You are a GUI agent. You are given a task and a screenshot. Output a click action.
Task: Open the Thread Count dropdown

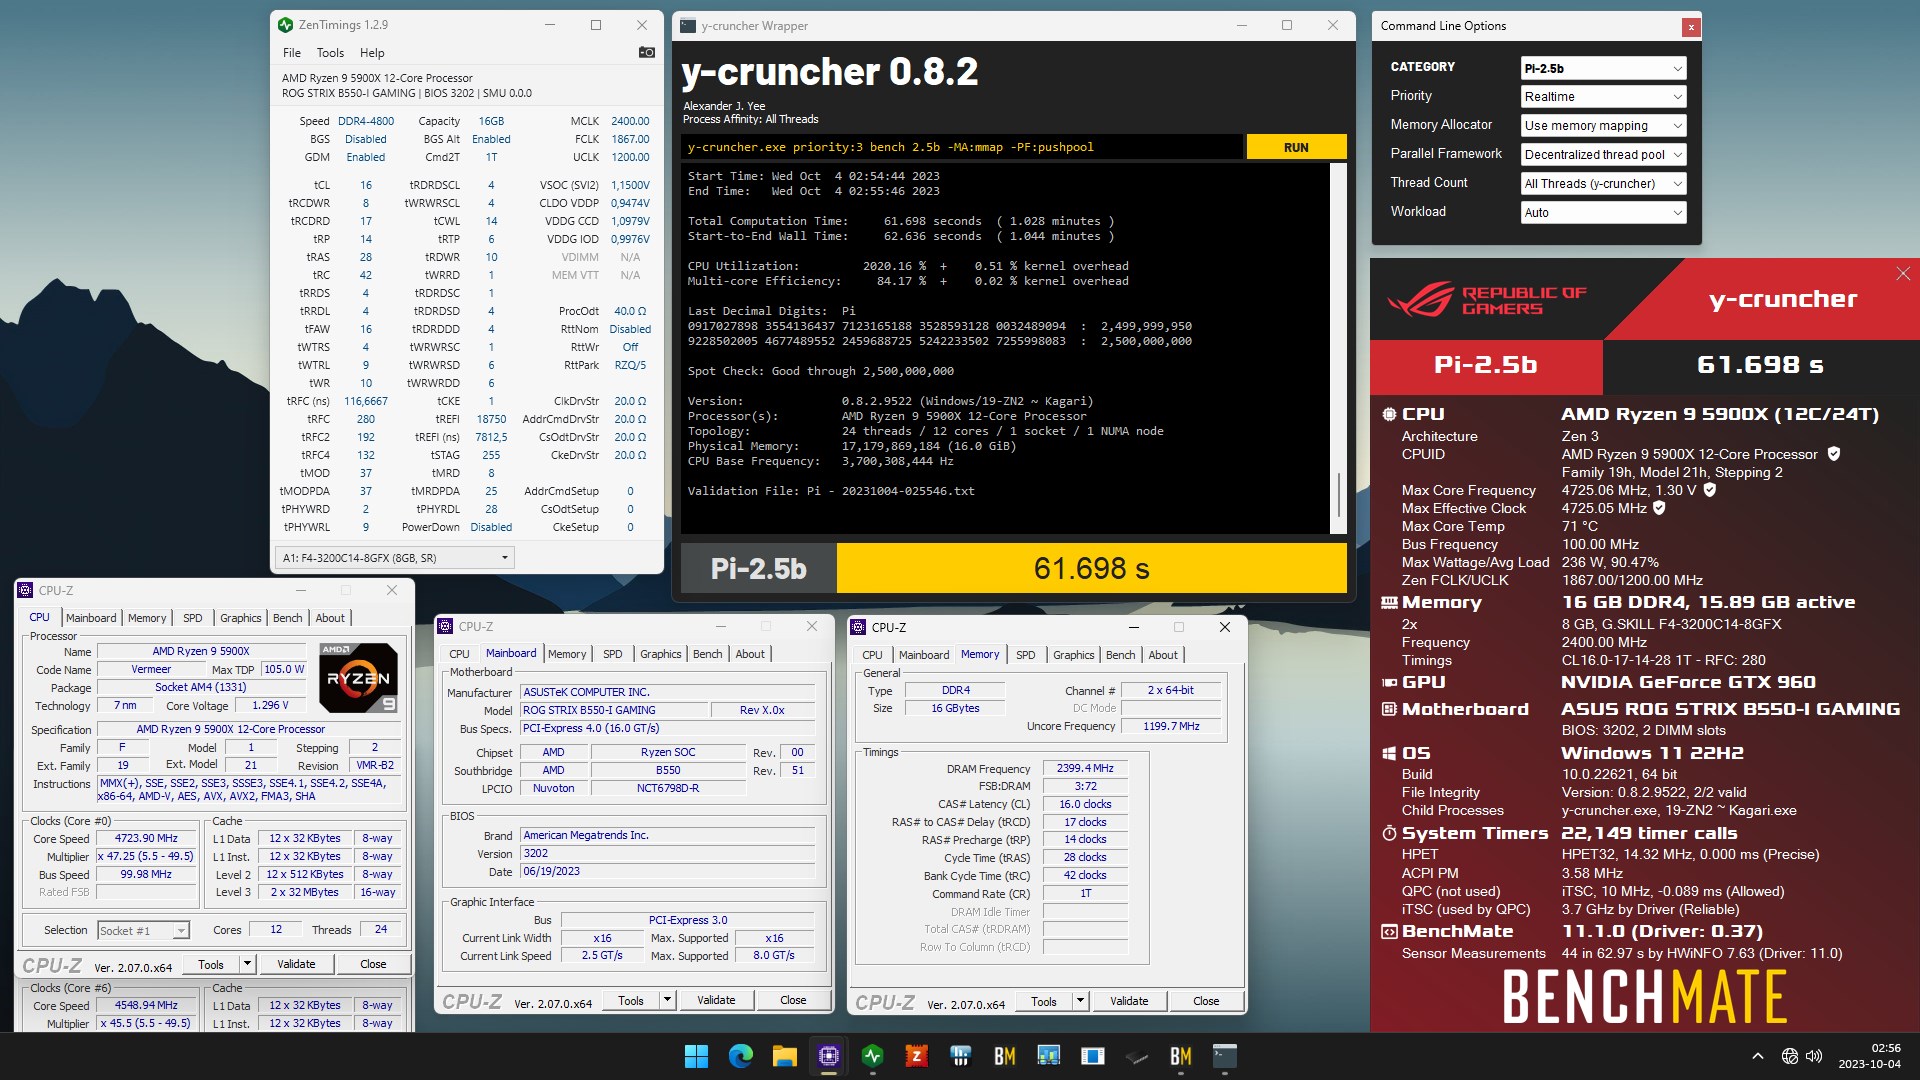1603,184
